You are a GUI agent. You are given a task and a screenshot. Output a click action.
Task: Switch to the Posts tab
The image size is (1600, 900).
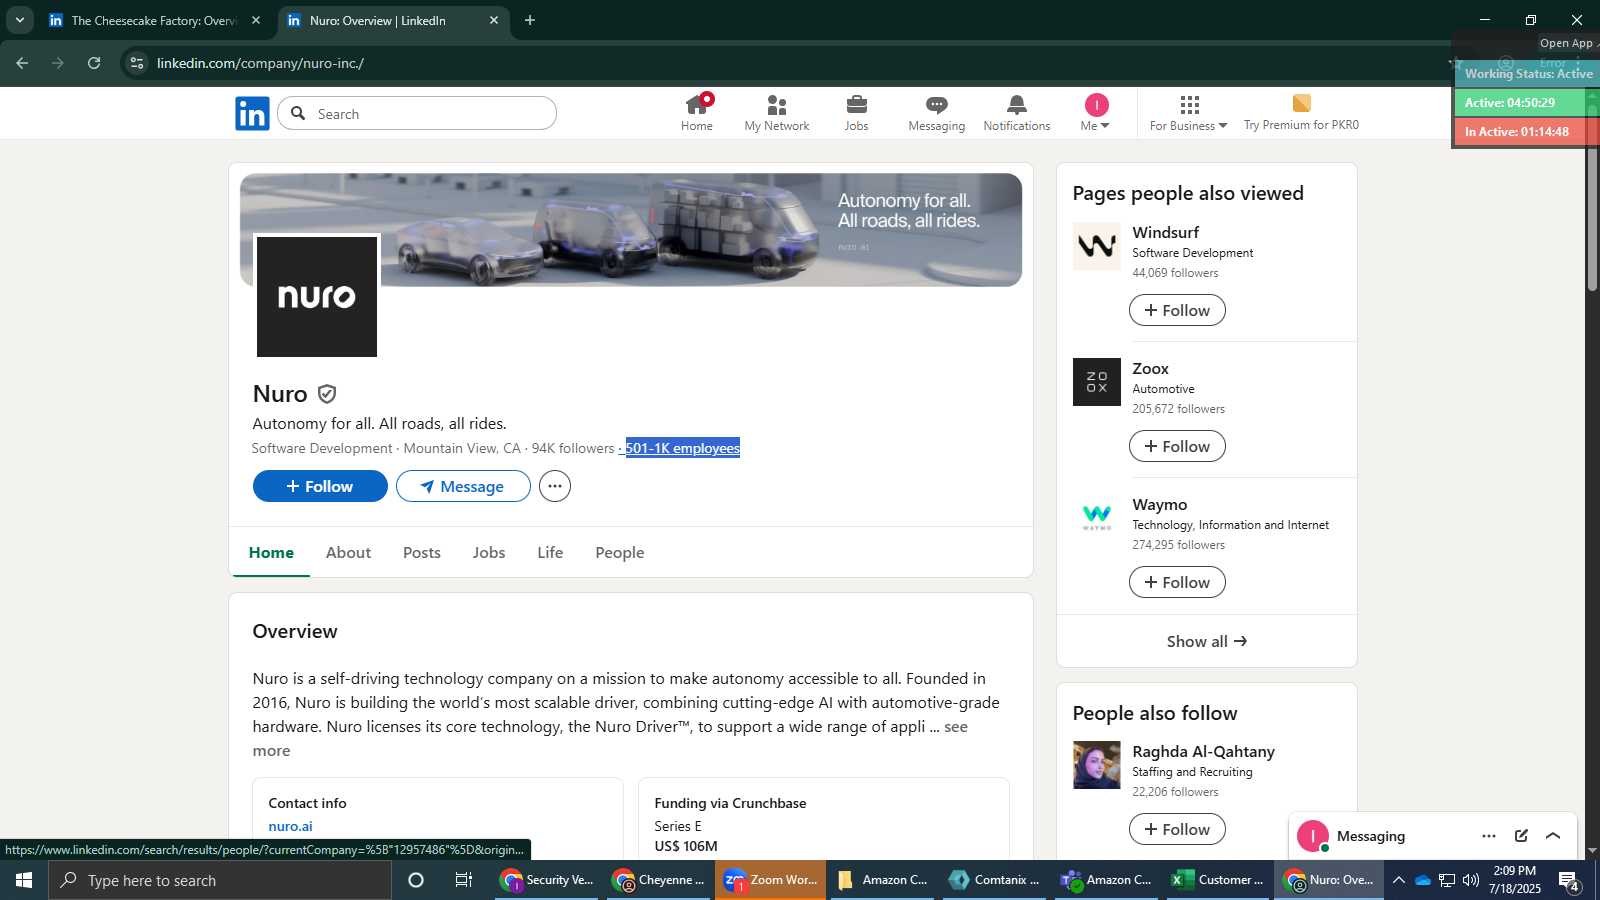422,552
